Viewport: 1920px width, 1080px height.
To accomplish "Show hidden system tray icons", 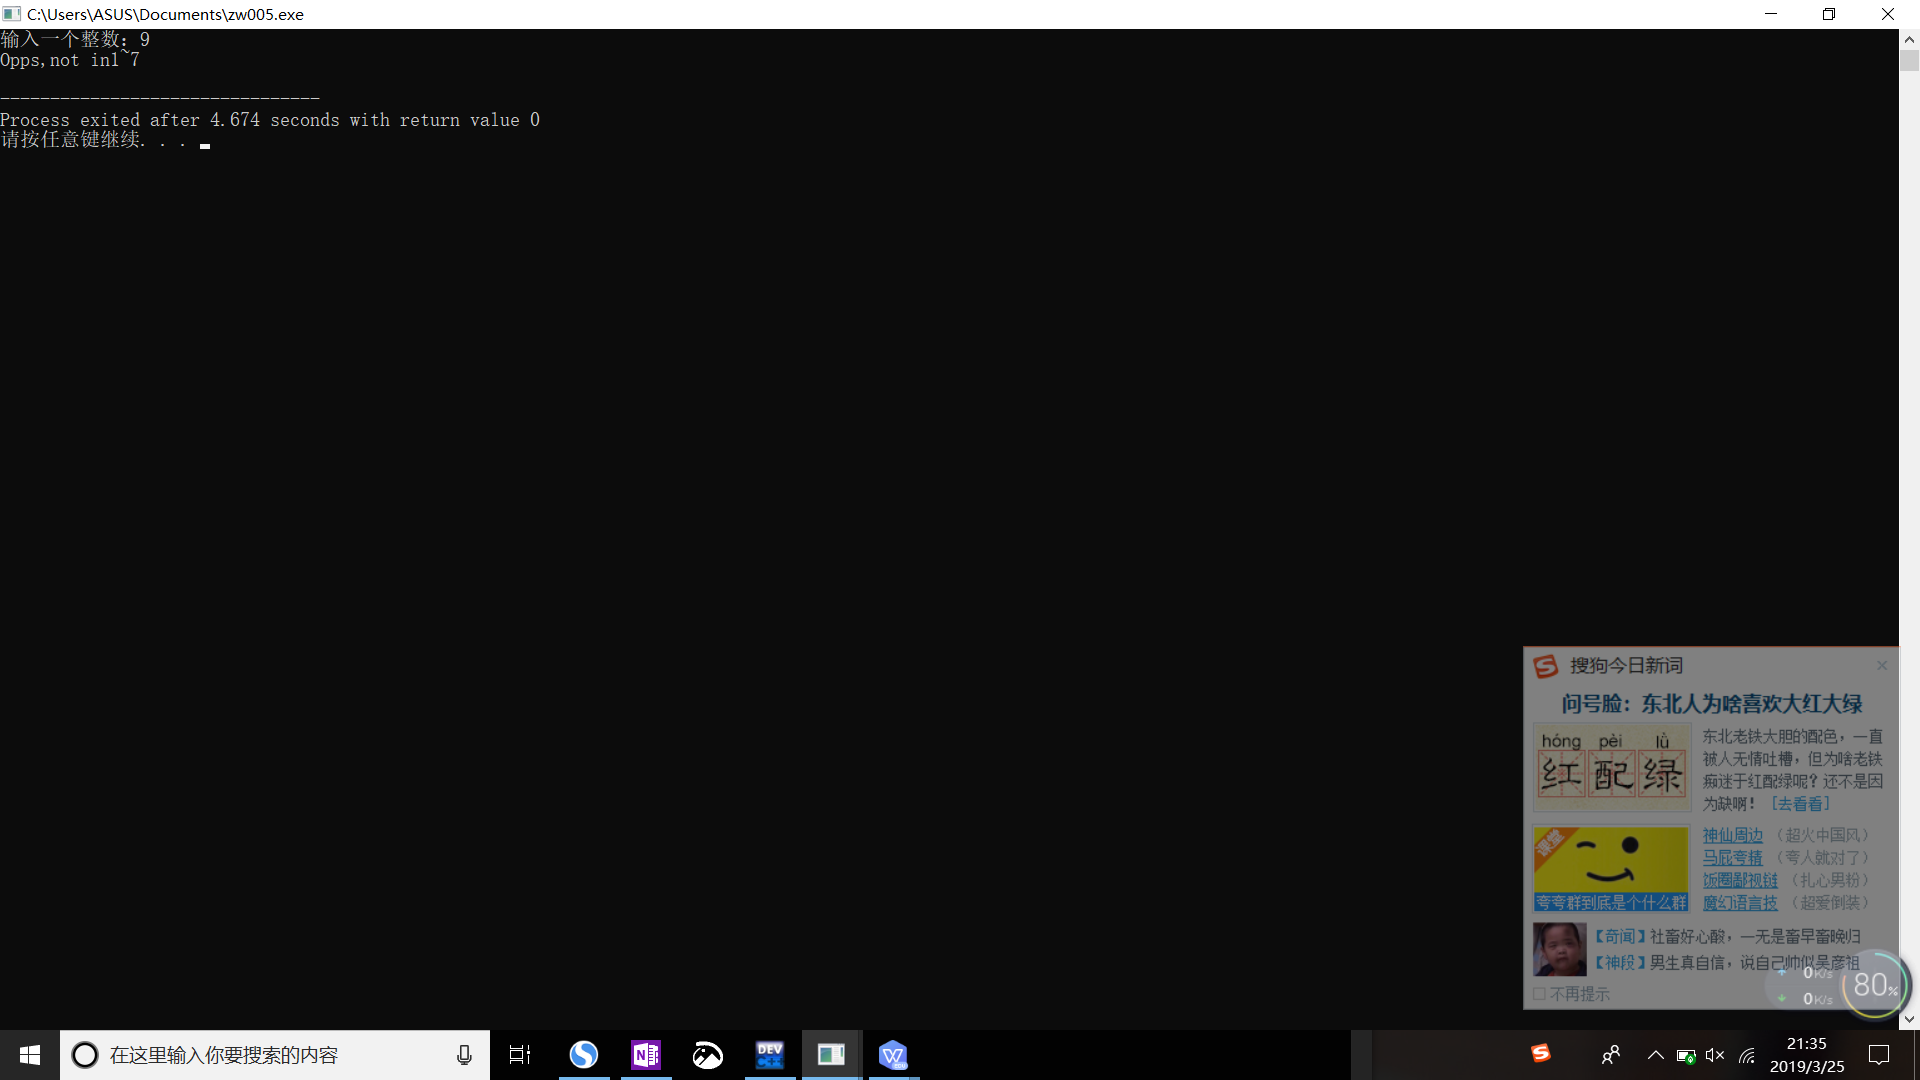I will [x=1656, y=1055].
